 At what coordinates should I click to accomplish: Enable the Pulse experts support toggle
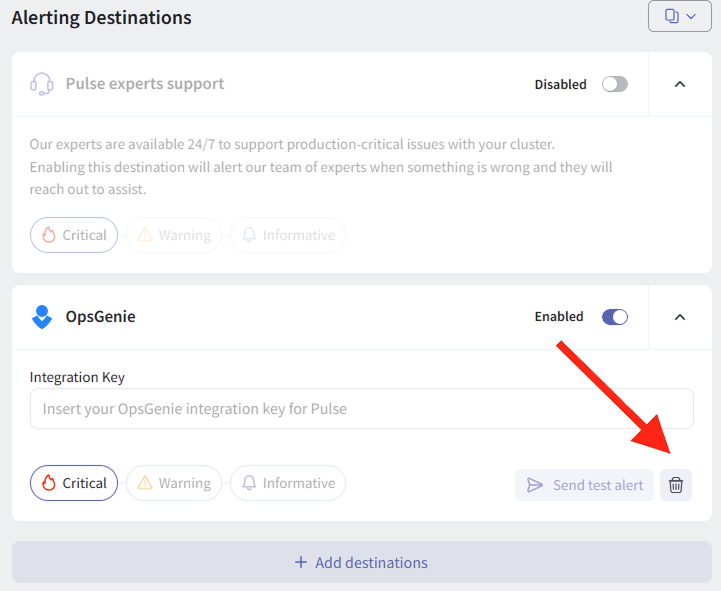click(x=615, y=84)
